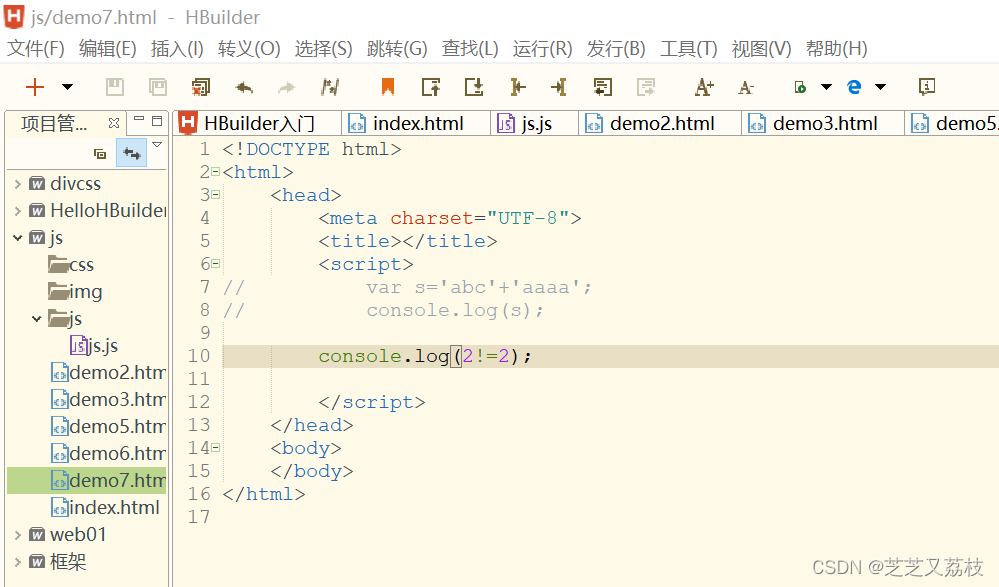Open the 跳转(G) menu
This screenshot has width=999, height=587.
pos(398,48)
